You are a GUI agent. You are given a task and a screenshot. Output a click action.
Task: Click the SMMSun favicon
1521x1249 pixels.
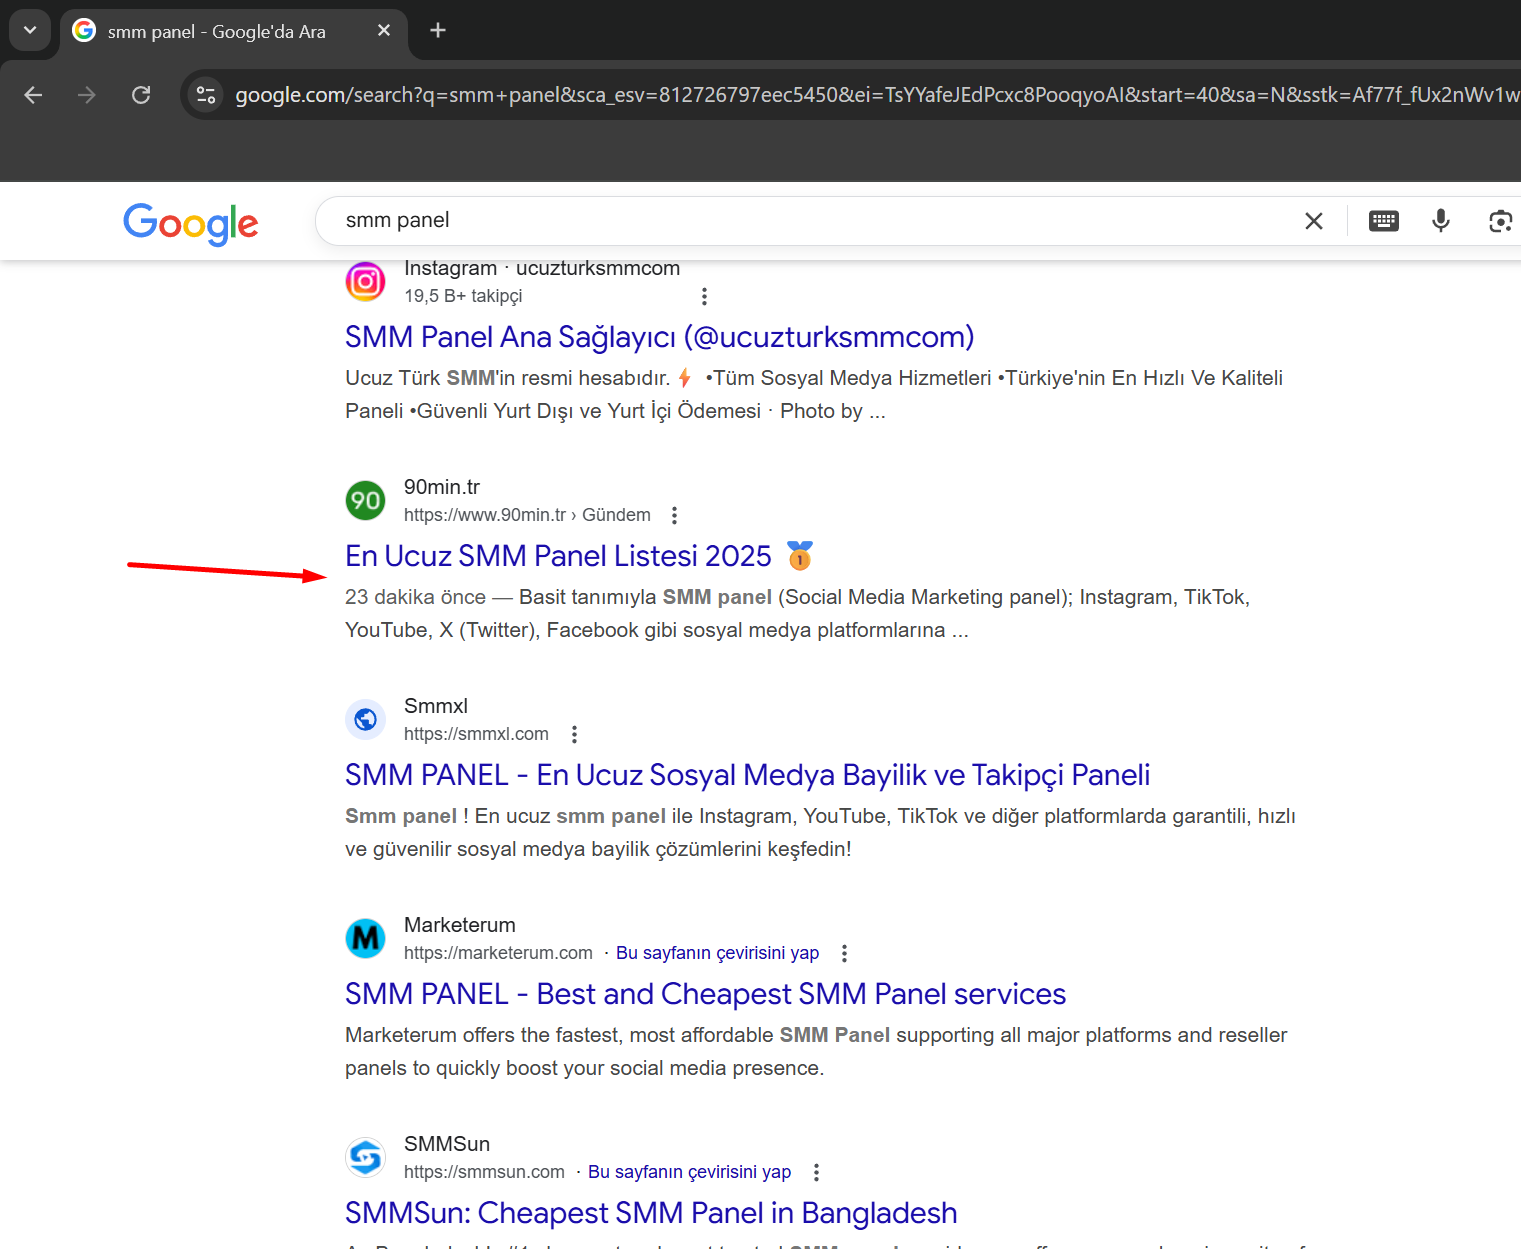pyautogui.click(x=365, y=1157)
